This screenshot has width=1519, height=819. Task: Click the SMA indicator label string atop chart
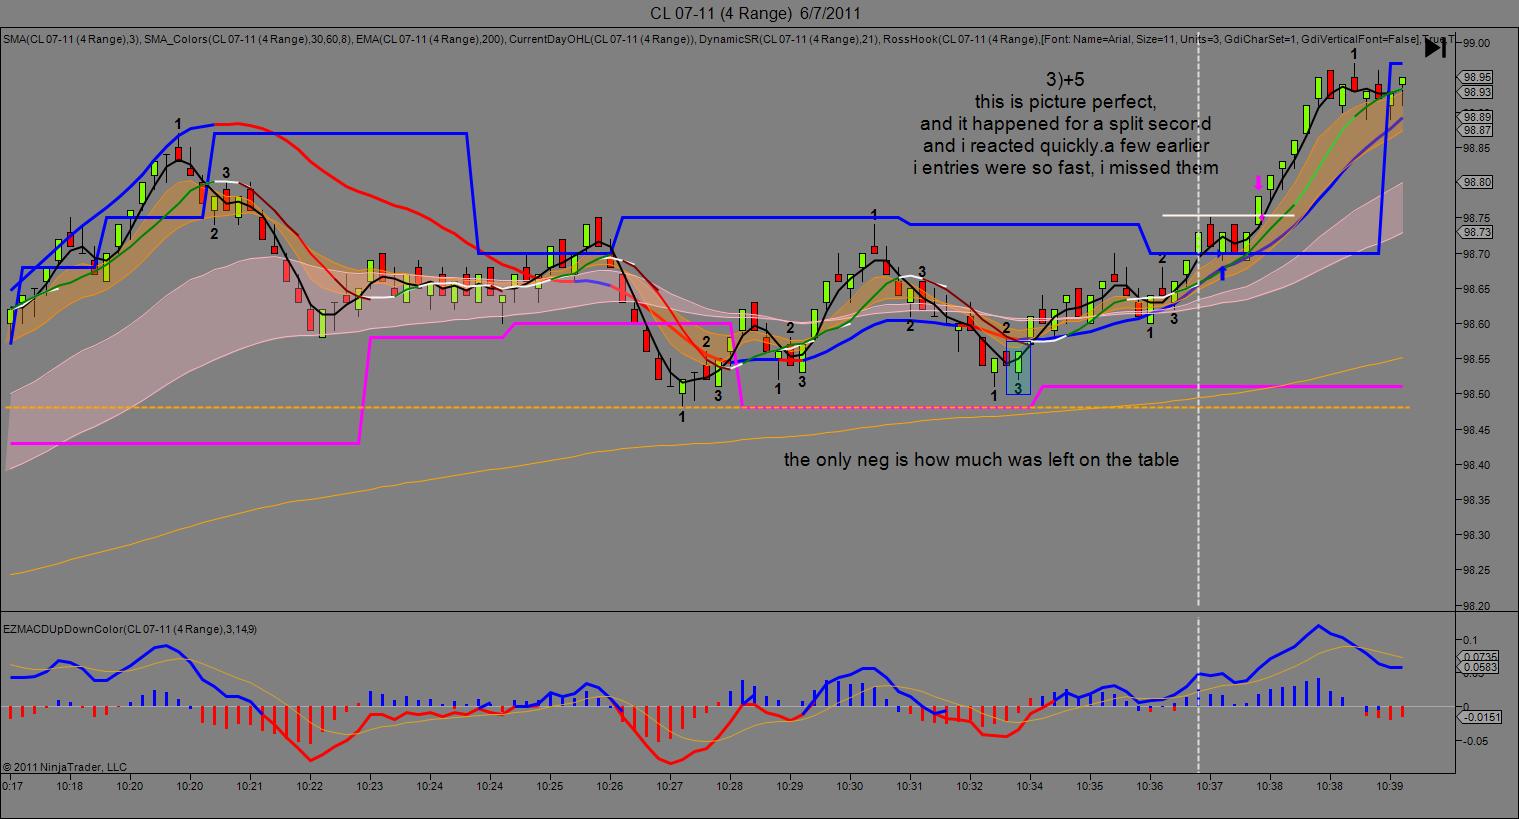click(x=729, y=40)
